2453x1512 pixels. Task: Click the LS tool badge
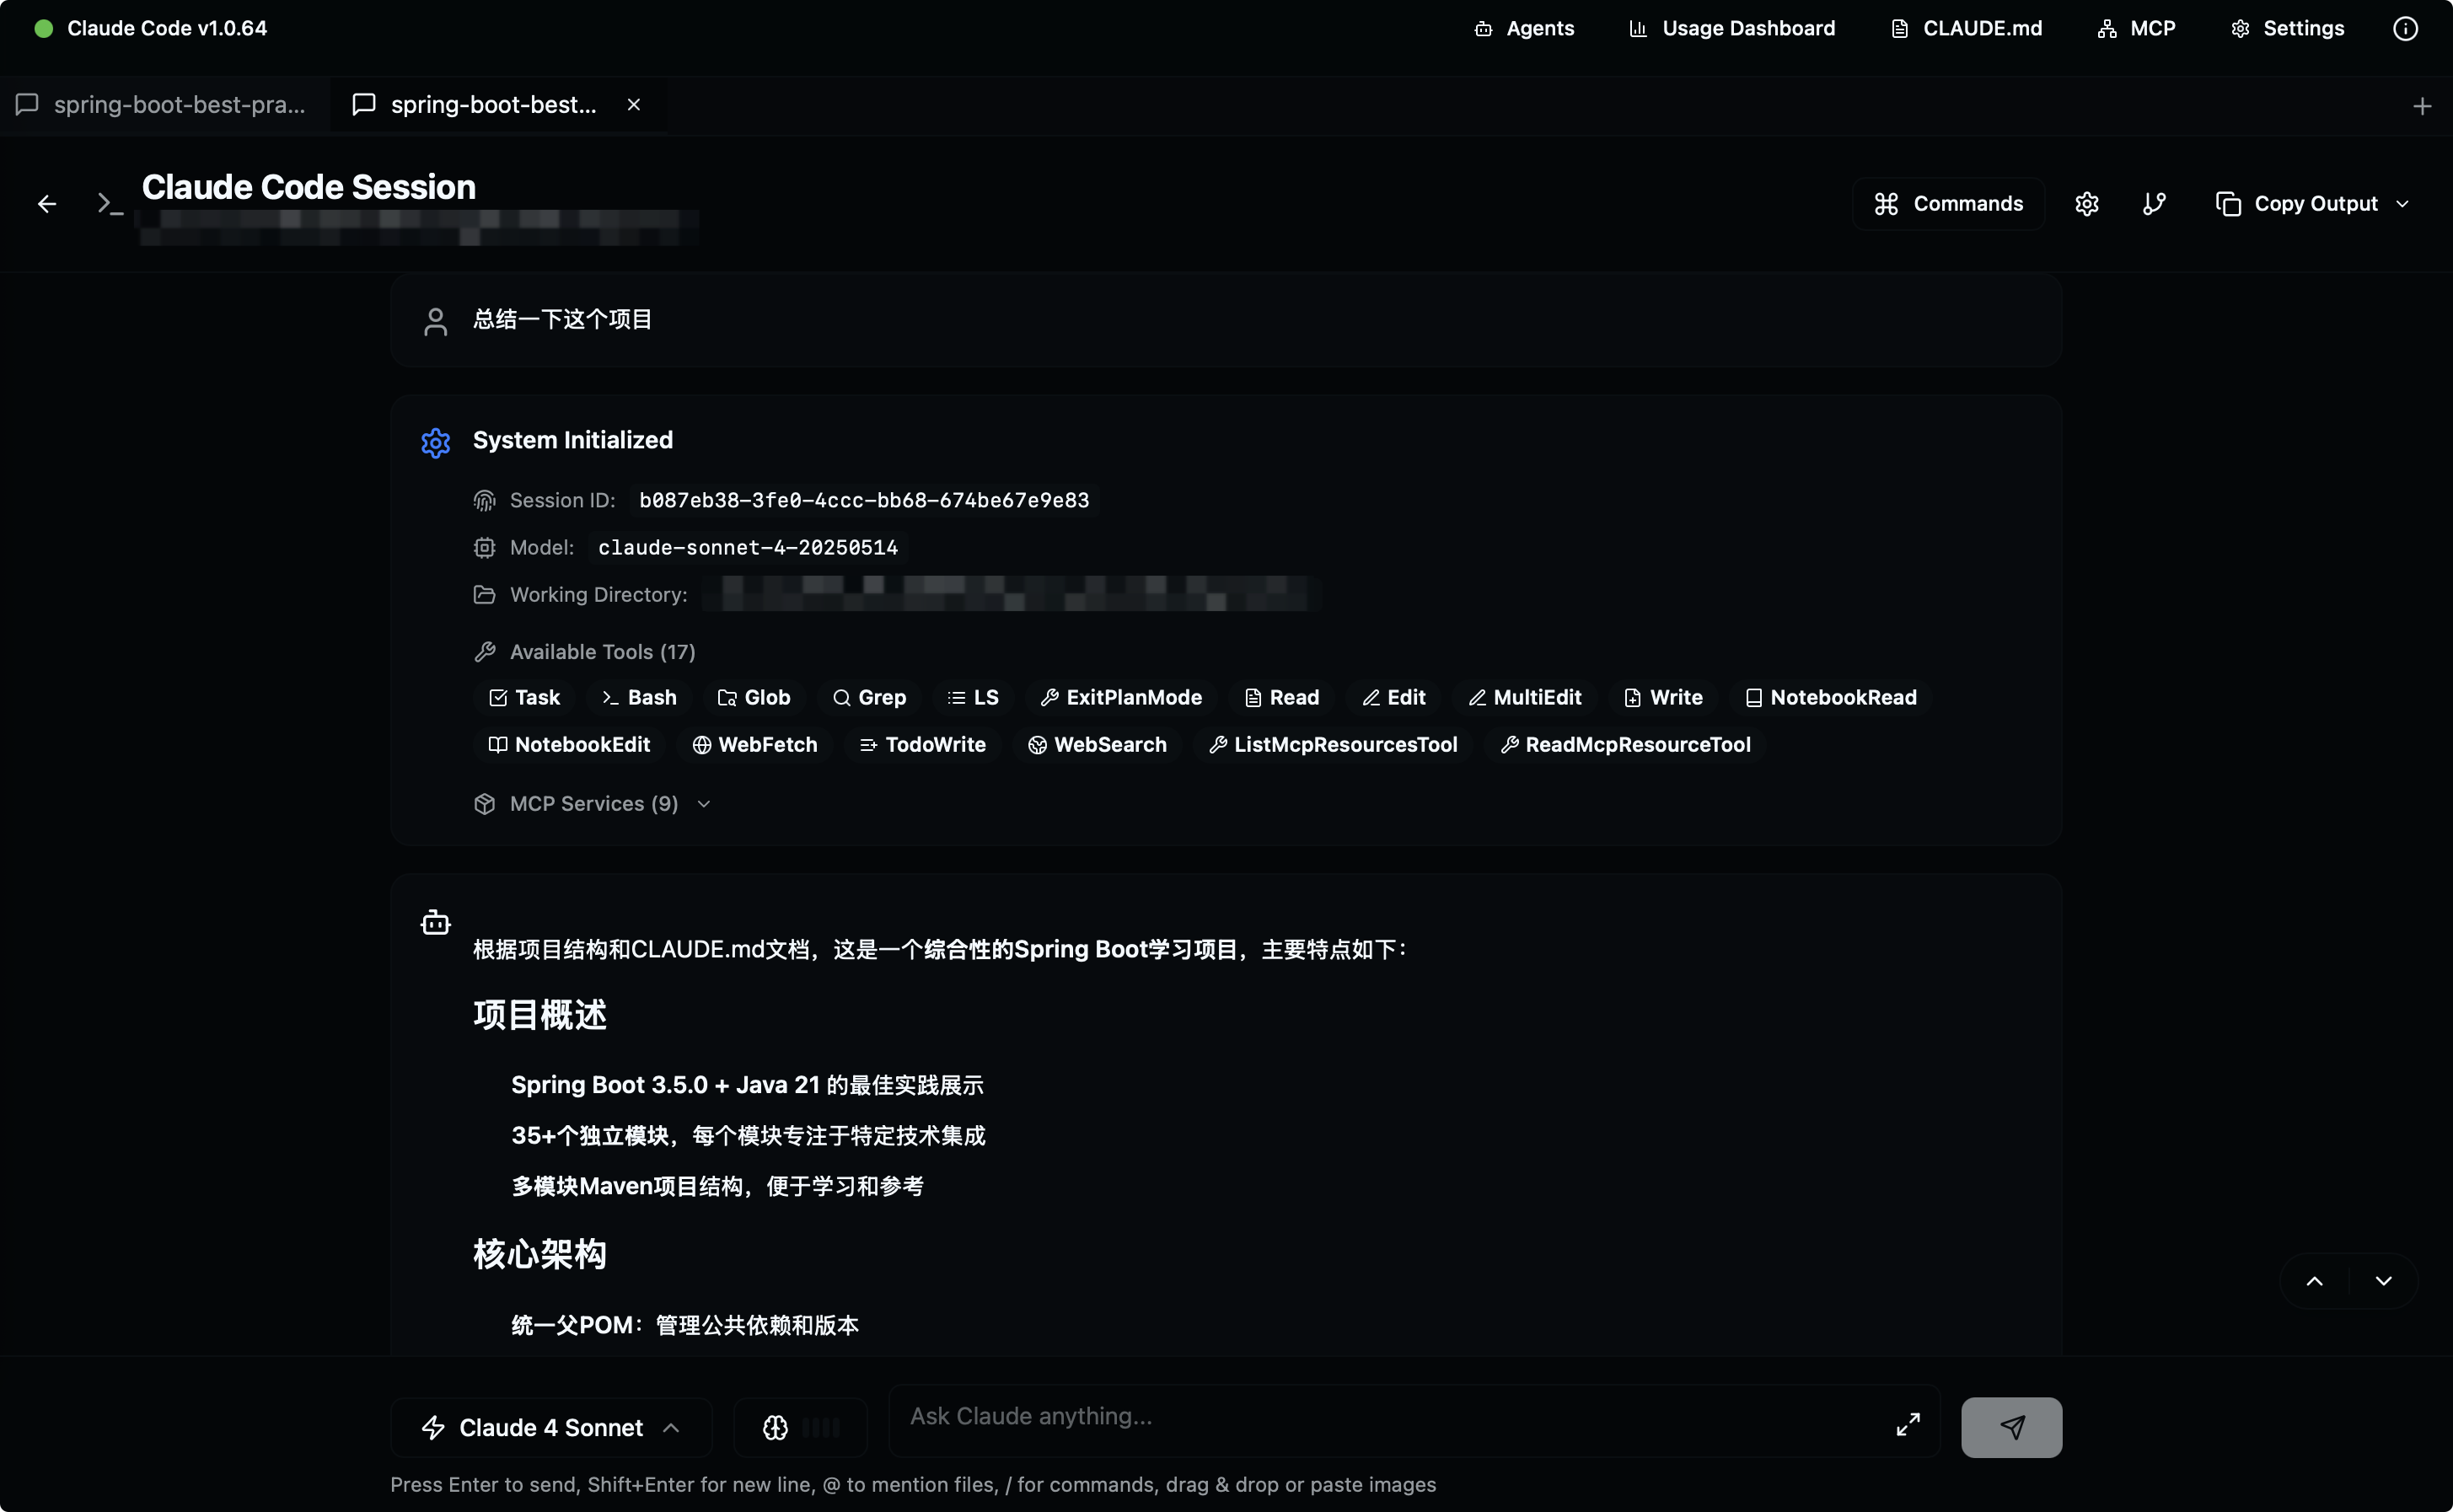click(x=973, y=697)
